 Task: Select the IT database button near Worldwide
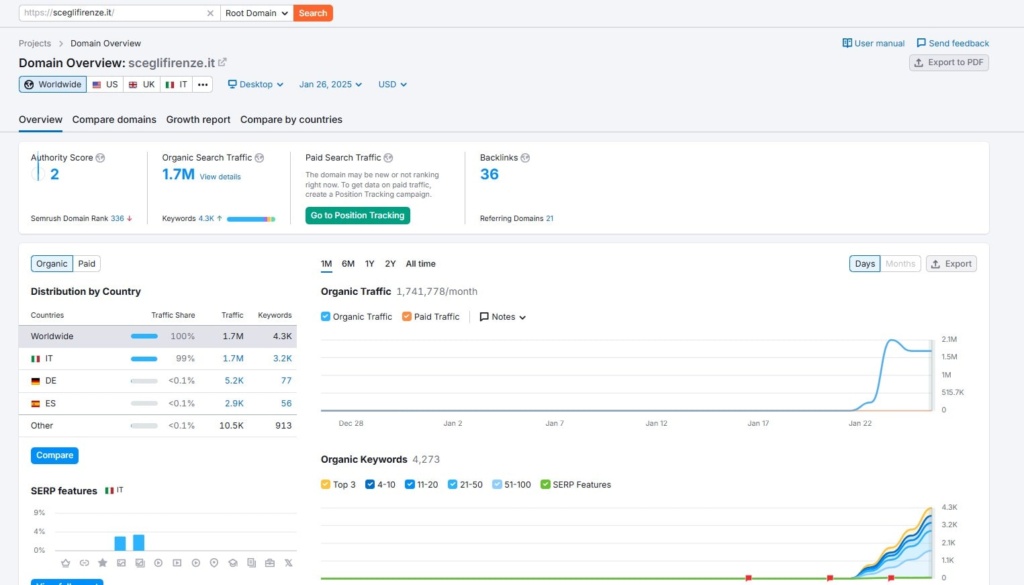pyautogui.click(x=176, y=84)
